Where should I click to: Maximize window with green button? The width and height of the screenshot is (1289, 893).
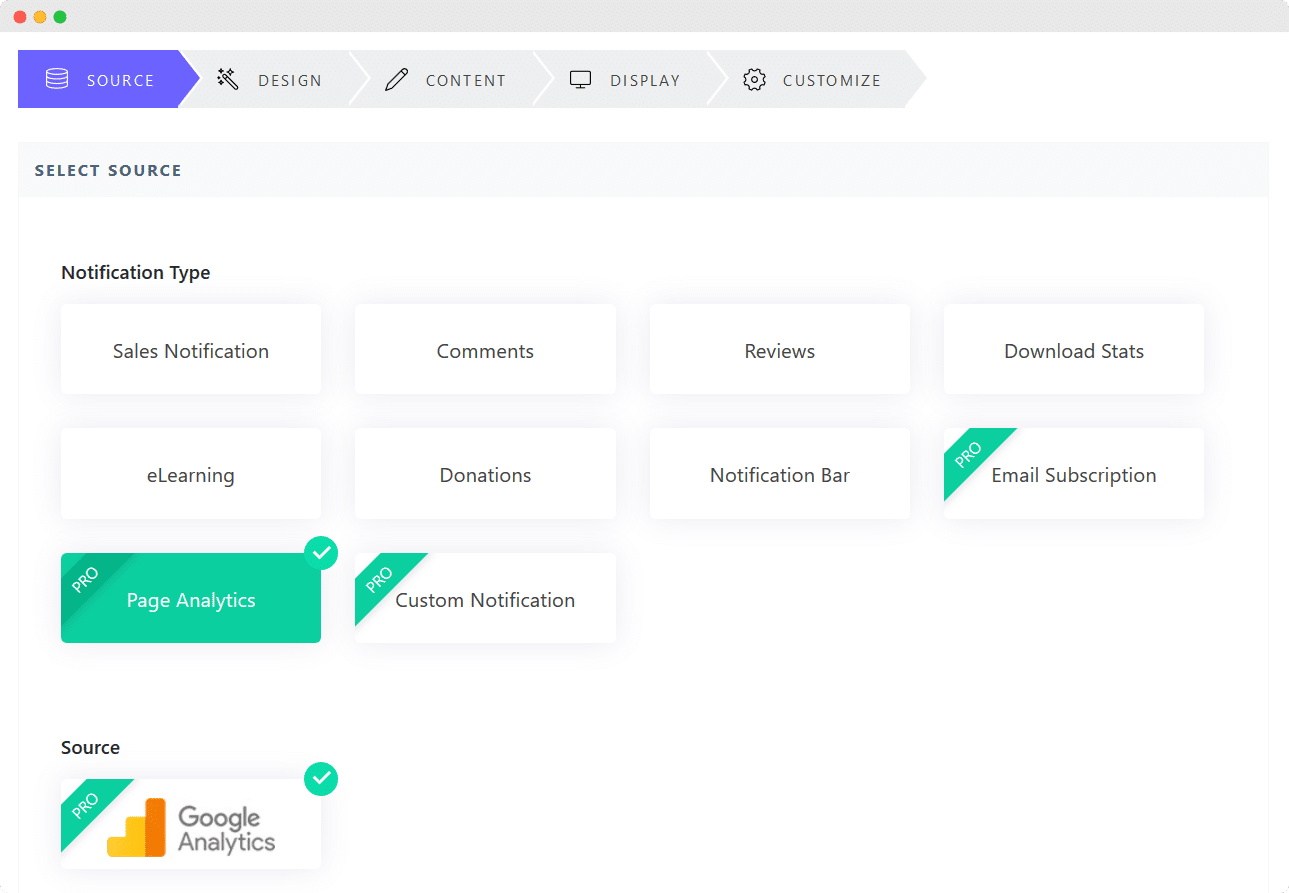point(60,17)
